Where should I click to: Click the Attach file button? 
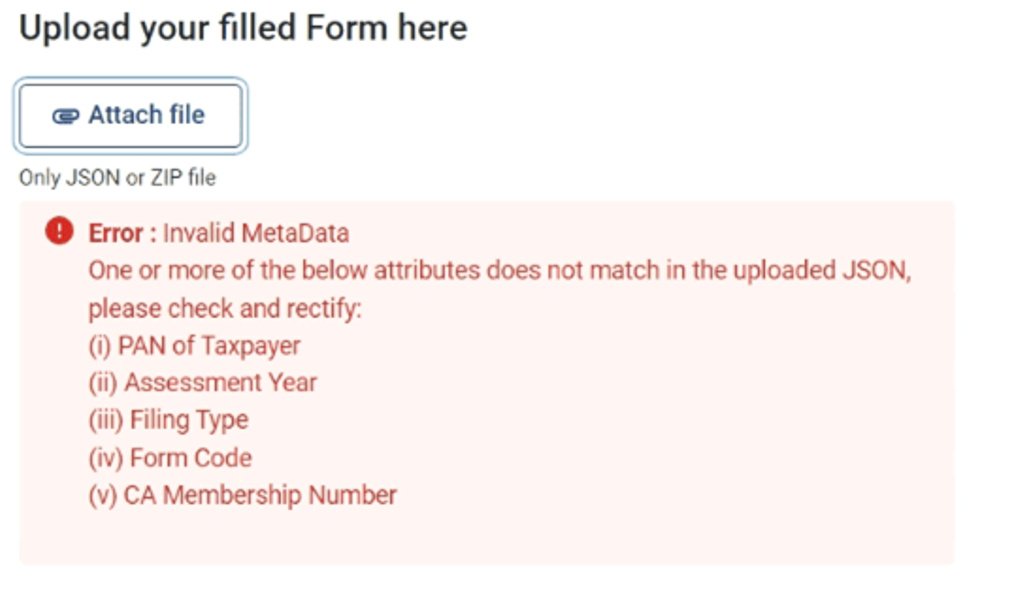131,115
